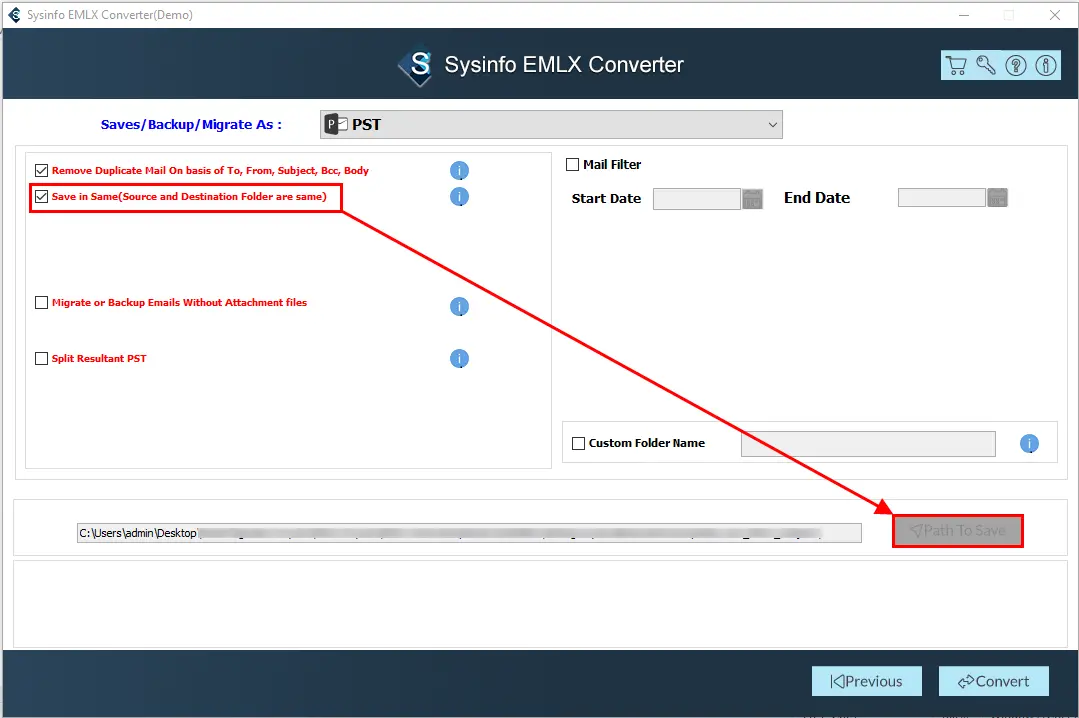Toggle Save in Same folder checkbox
The height and width of the screenshot is (718, 1079).
coord(41,197)
